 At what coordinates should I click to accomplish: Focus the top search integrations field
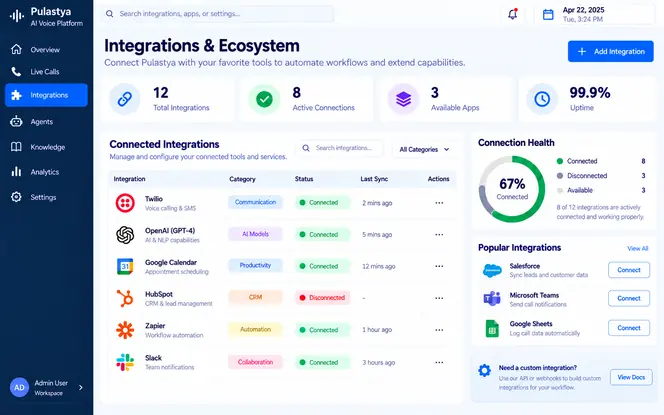click(x=218, y=14)
